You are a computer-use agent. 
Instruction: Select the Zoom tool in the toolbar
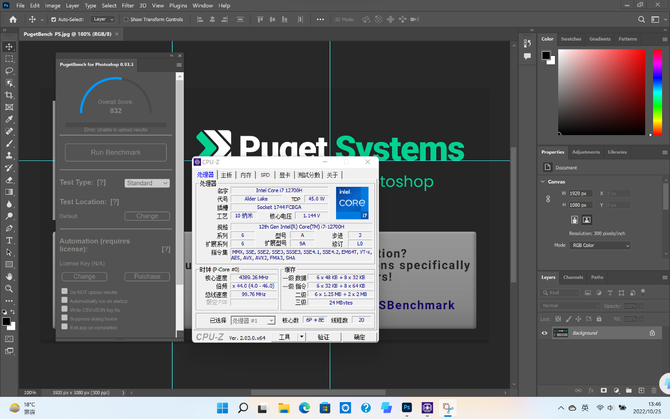pos(9,288)
